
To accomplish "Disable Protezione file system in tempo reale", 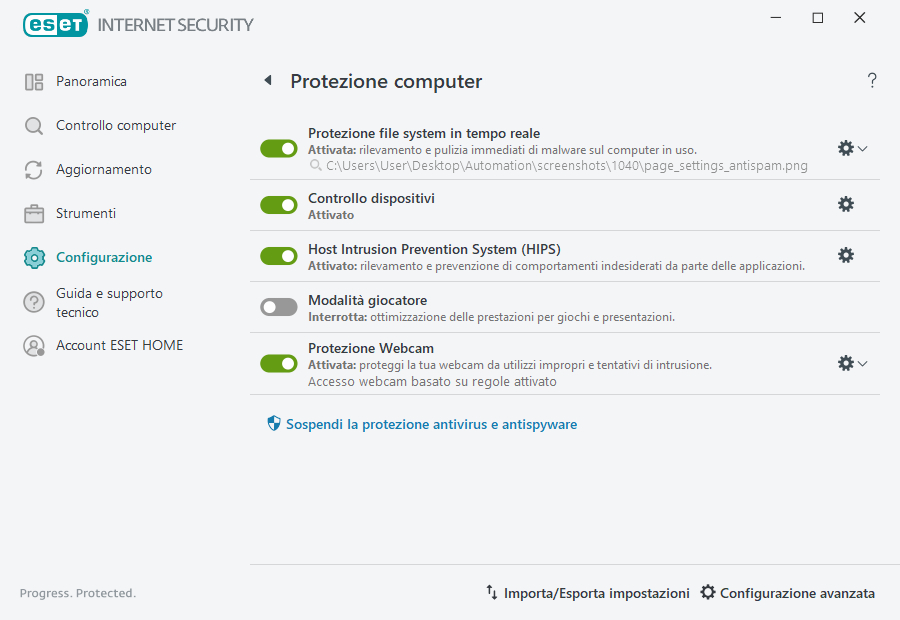I will [x=278, y=148].
